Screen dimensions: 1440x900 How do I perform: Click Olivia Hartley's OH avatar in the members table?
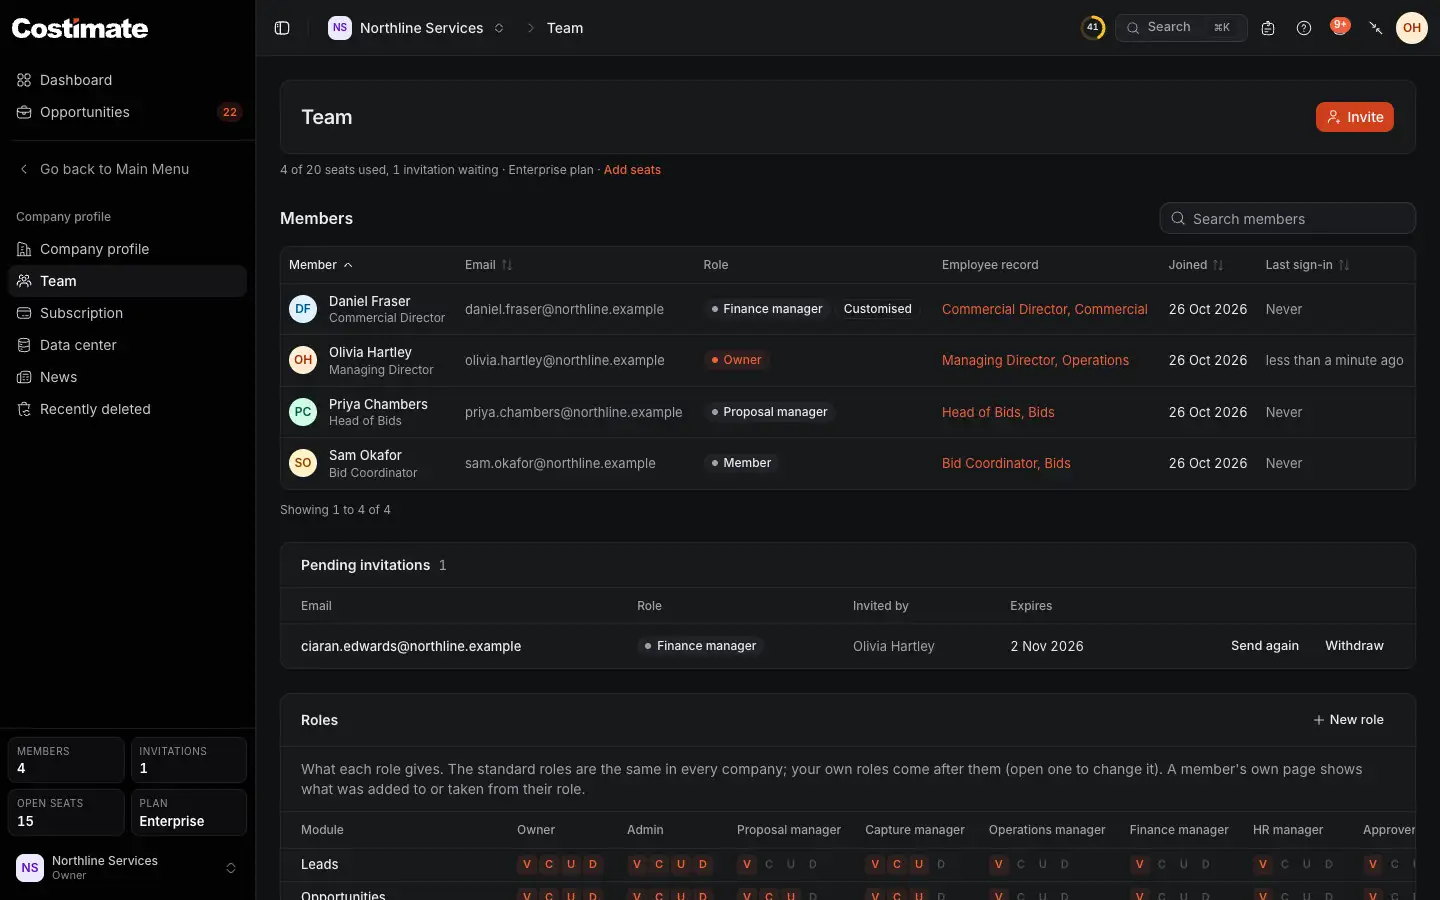pyautogui.click(x=303, y=360)
